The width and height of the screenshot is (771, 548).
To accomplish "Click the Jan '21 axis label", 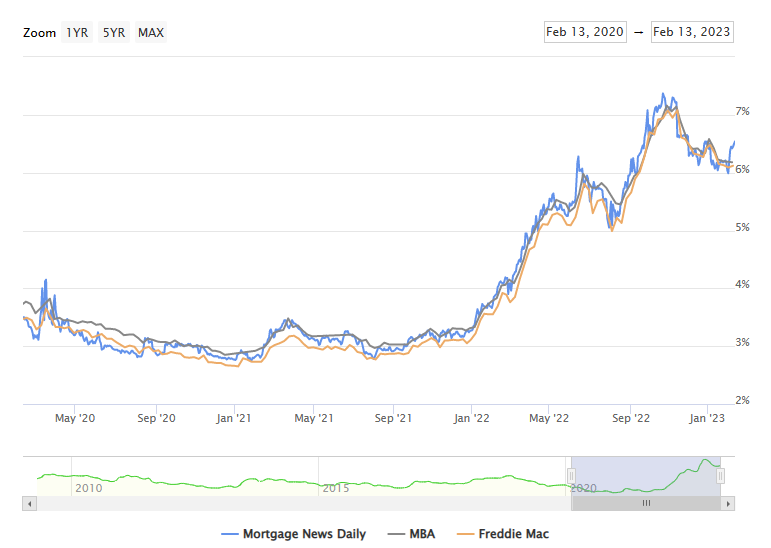I will (x=234, y=418).
